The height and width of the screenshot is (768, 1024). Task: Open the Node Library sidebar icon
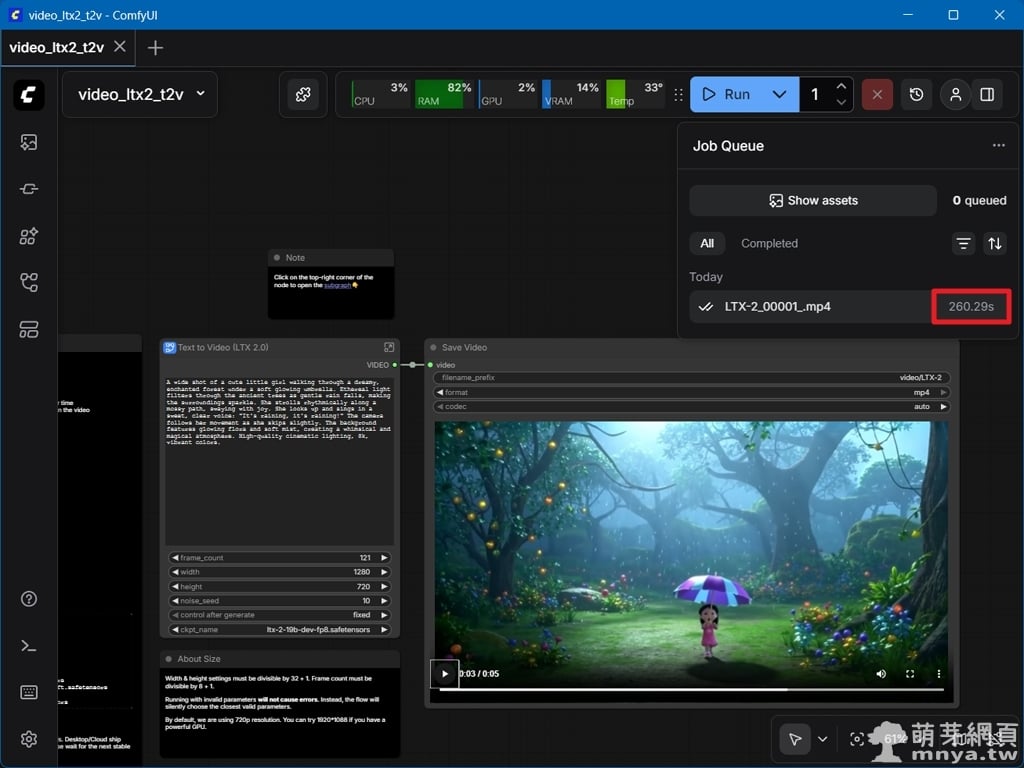tap(29, 189)
